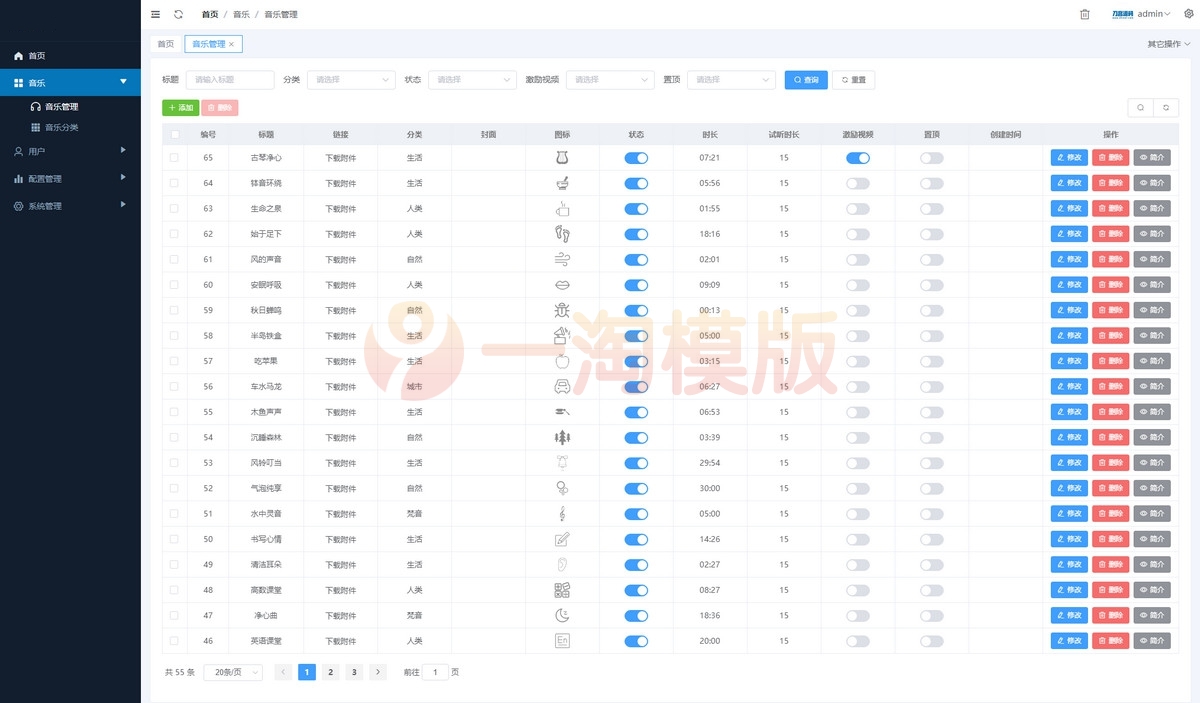Click the search icon button above table
This screenshot has width=1200, height=703.
pyautogui.click(x=1140, y=107)
